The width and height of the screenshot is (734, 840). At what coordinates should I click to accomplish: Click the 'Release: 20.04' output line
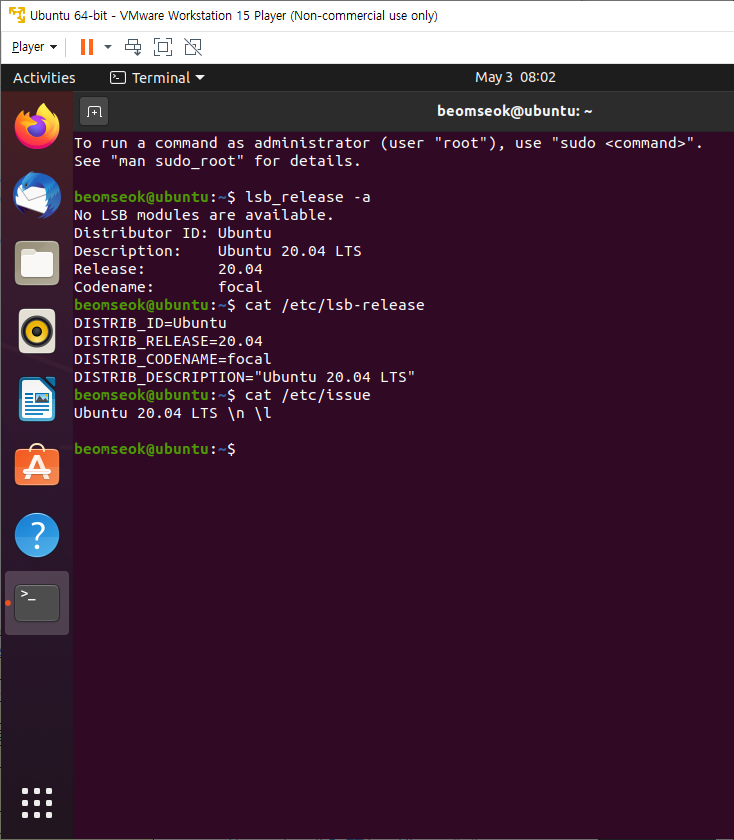[168, 269]
